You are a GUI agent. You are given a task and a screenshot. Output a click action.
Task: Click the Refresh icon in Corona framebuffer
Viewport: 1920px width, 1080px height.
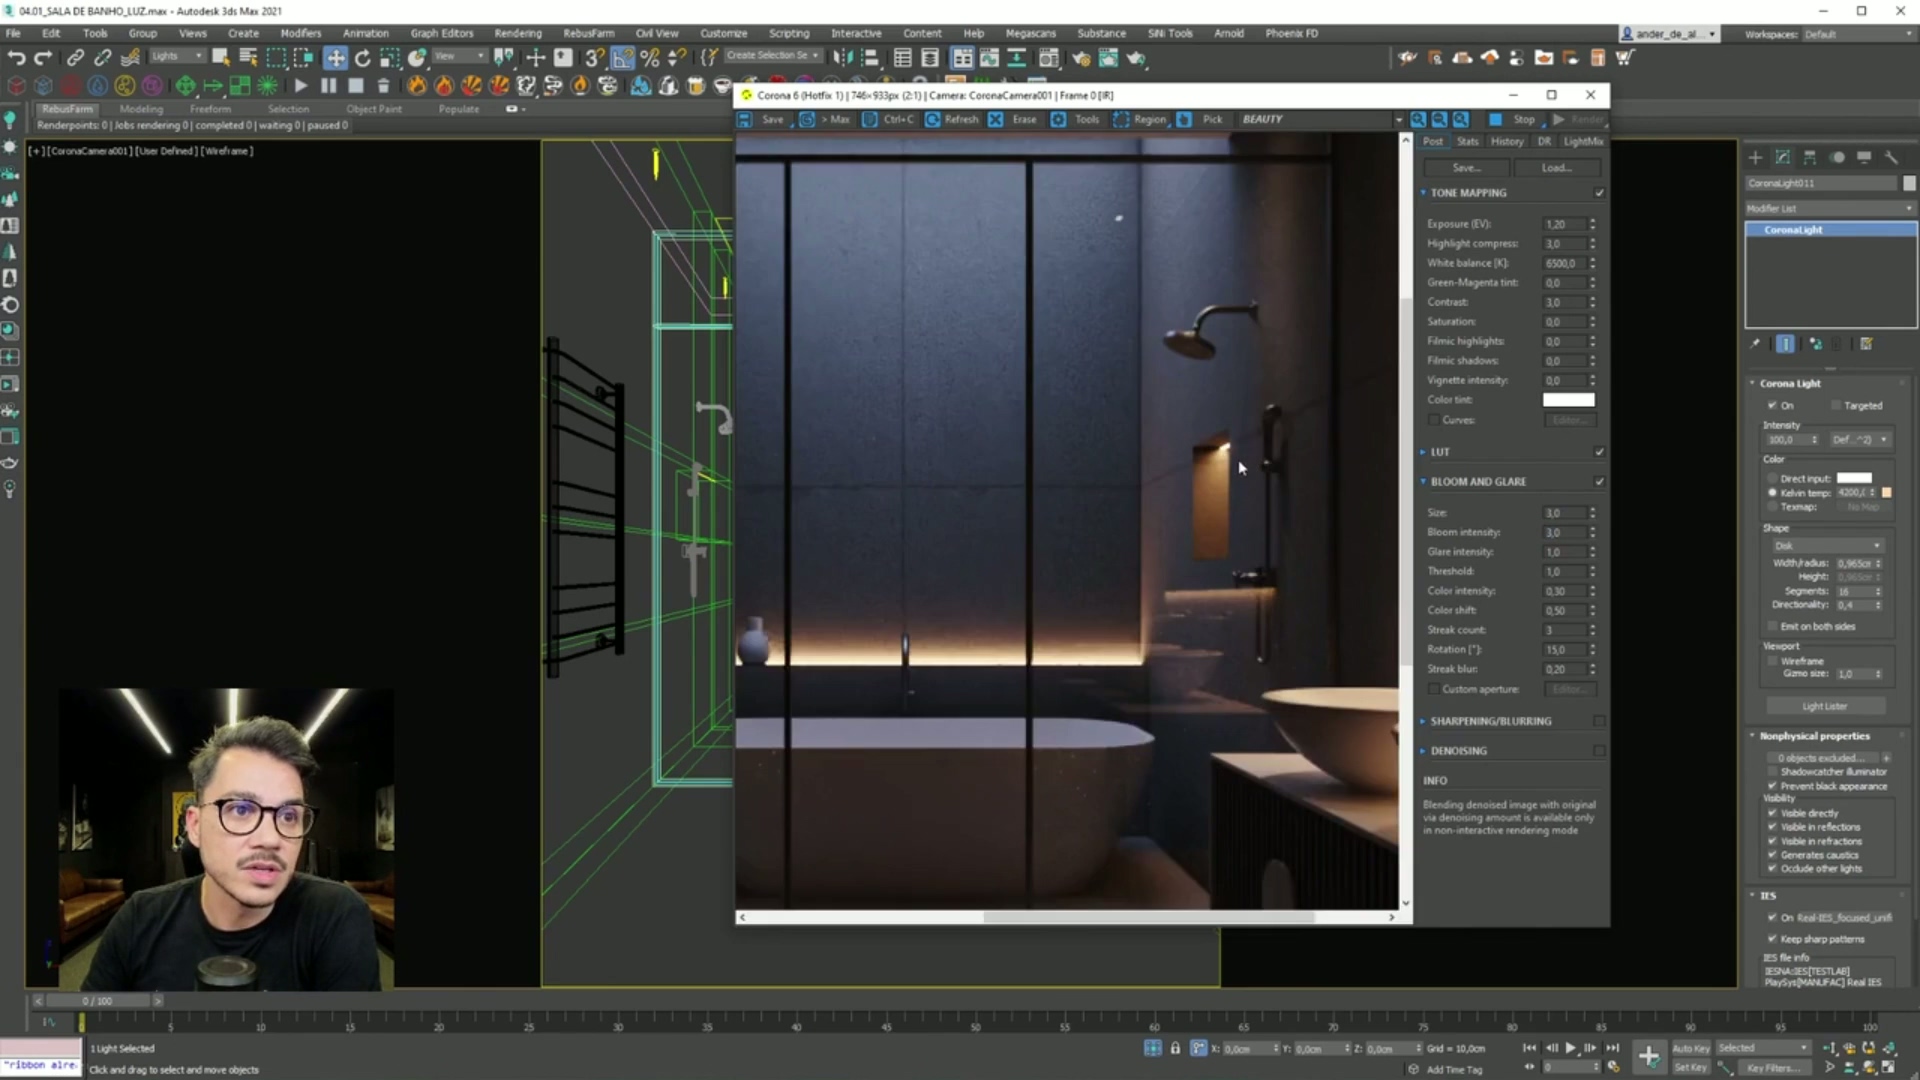[x=933, y=119]
